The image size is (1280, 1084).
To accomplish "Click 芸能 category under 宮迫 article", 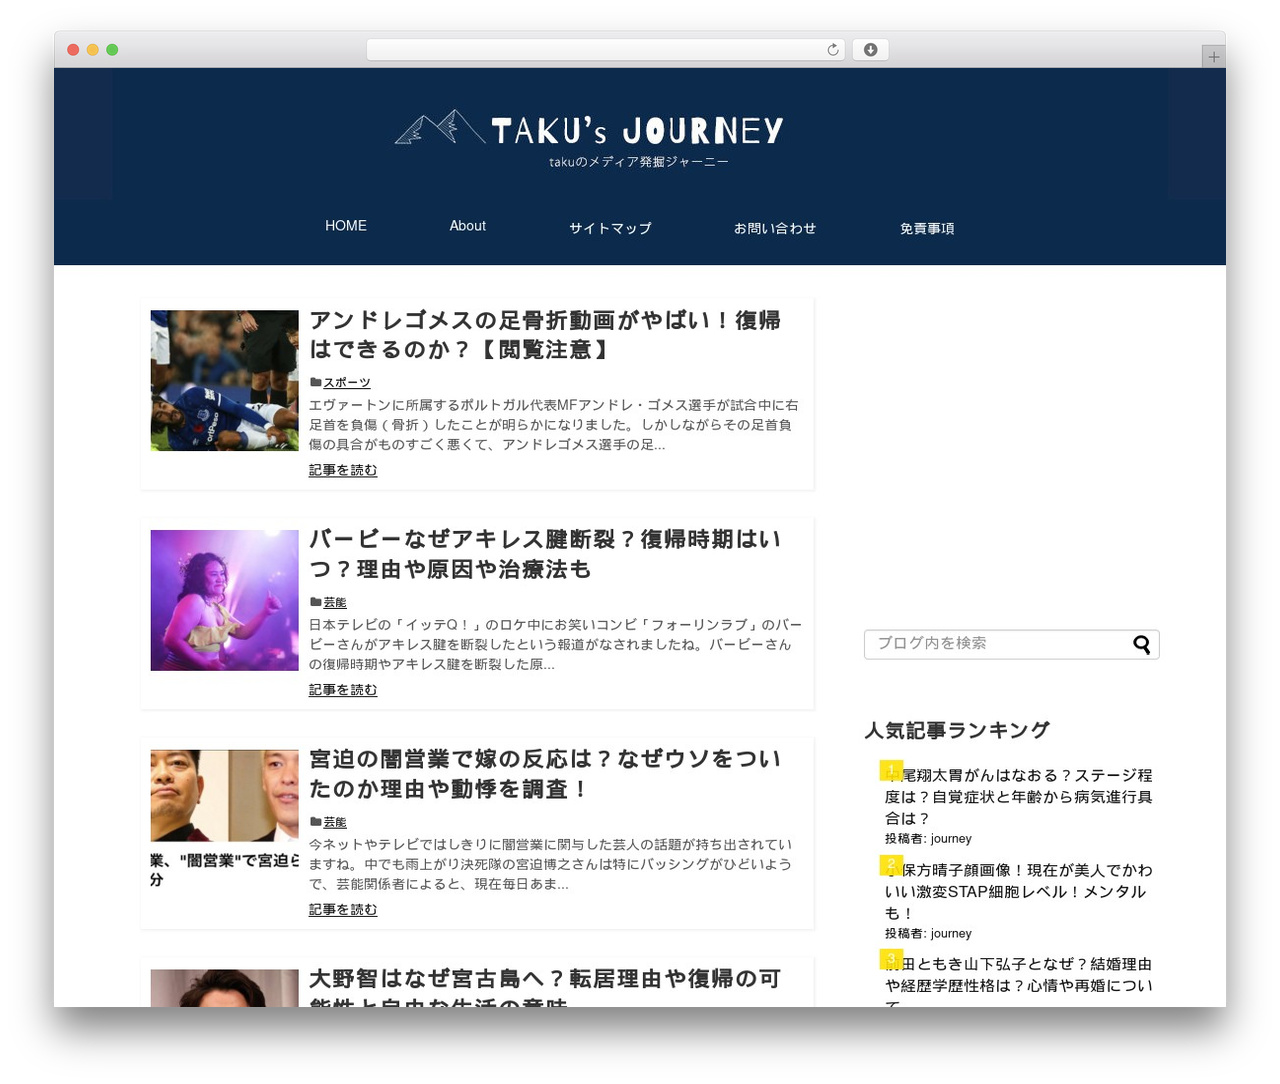I will 335,823.
